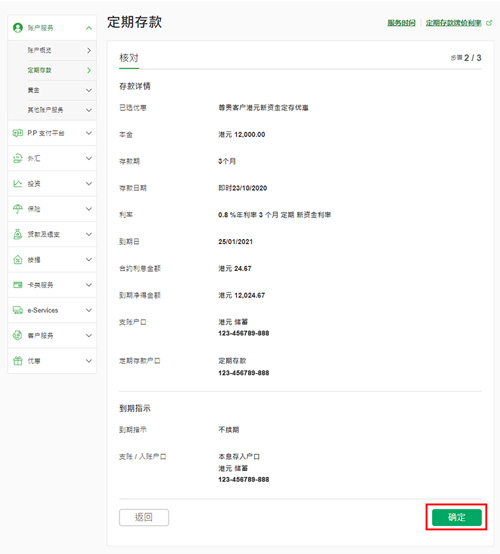Click the interest amount 港元 24.67
This screenshot has height=554, width=500.
[235, 269]
